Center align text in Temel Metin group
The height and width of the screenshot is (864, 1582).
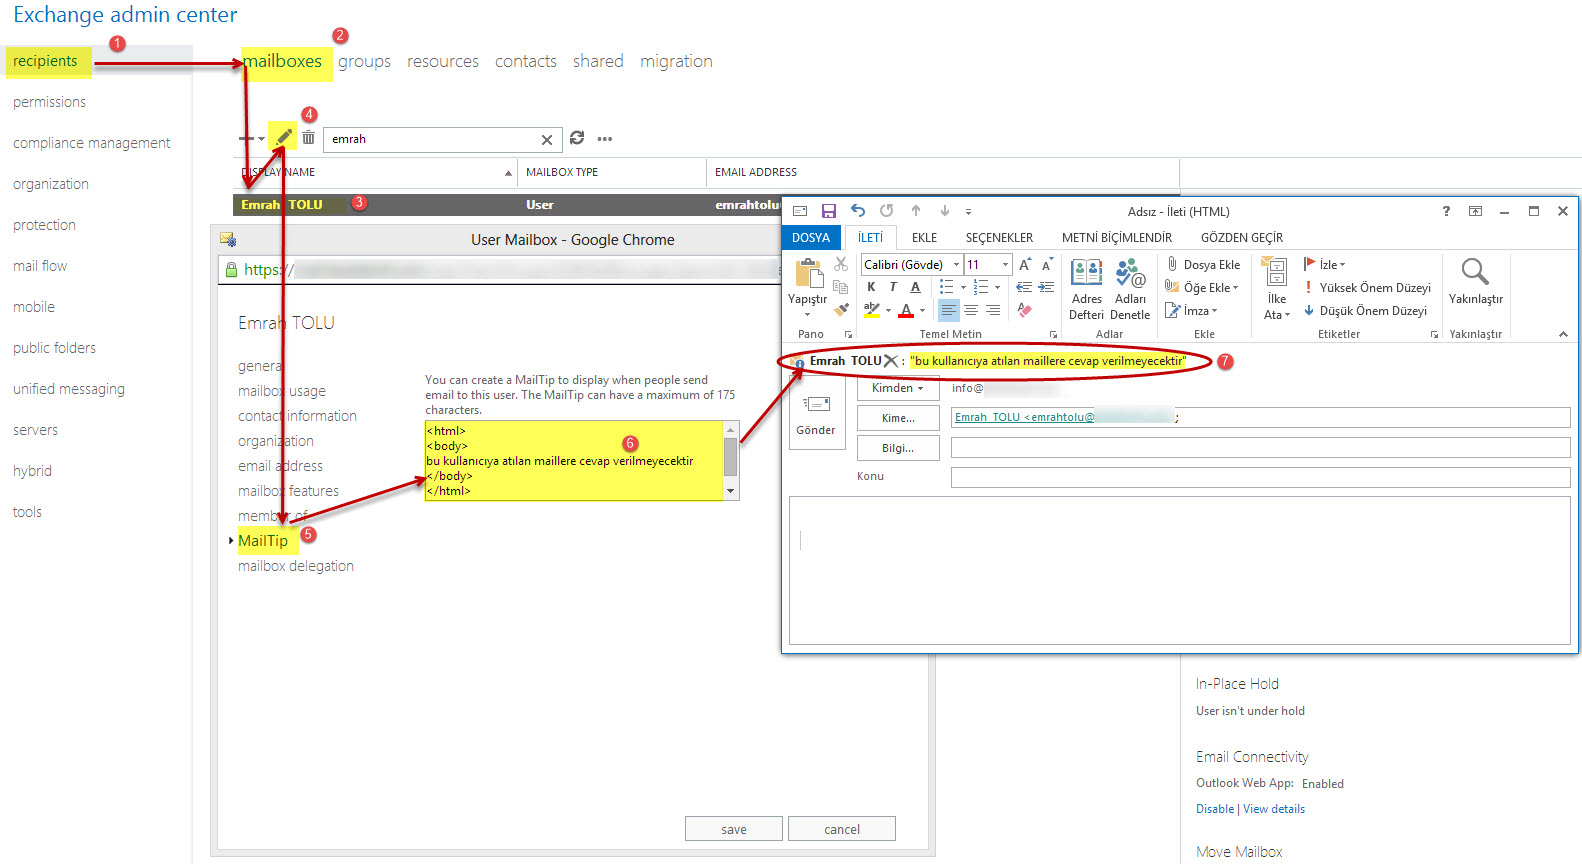coord(971,311)
